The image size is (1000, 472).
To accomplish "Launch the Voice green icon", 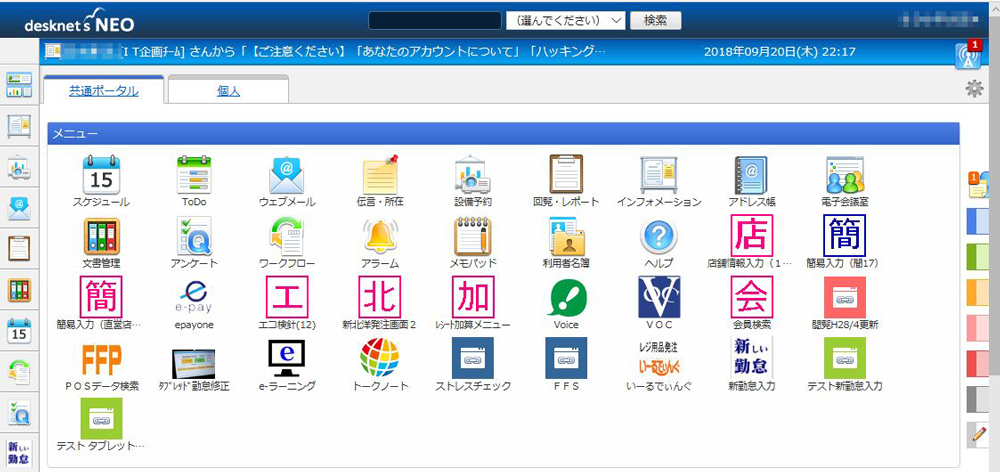I will pos(566,298).
